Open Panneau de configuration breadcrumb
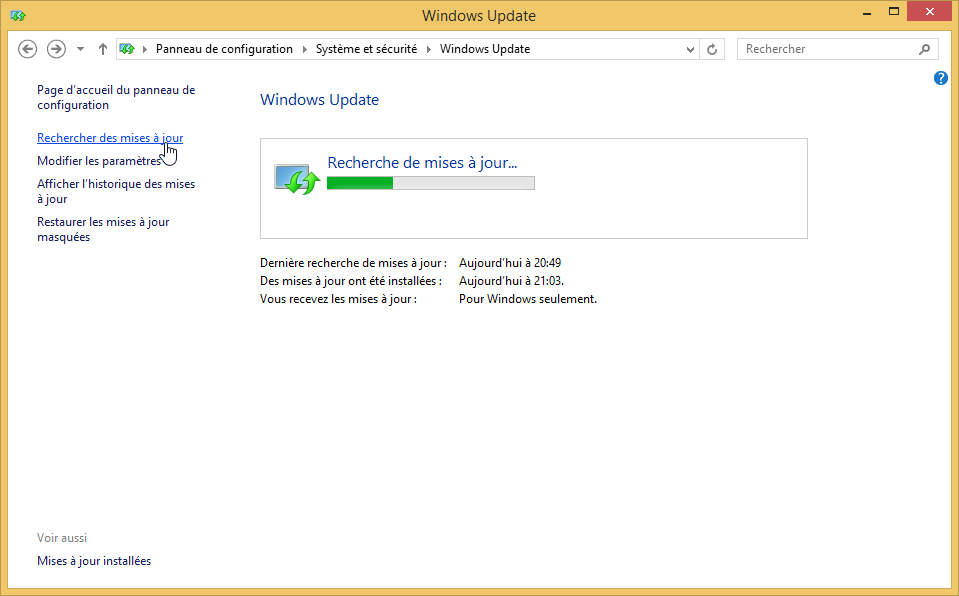 pos(224,49)
